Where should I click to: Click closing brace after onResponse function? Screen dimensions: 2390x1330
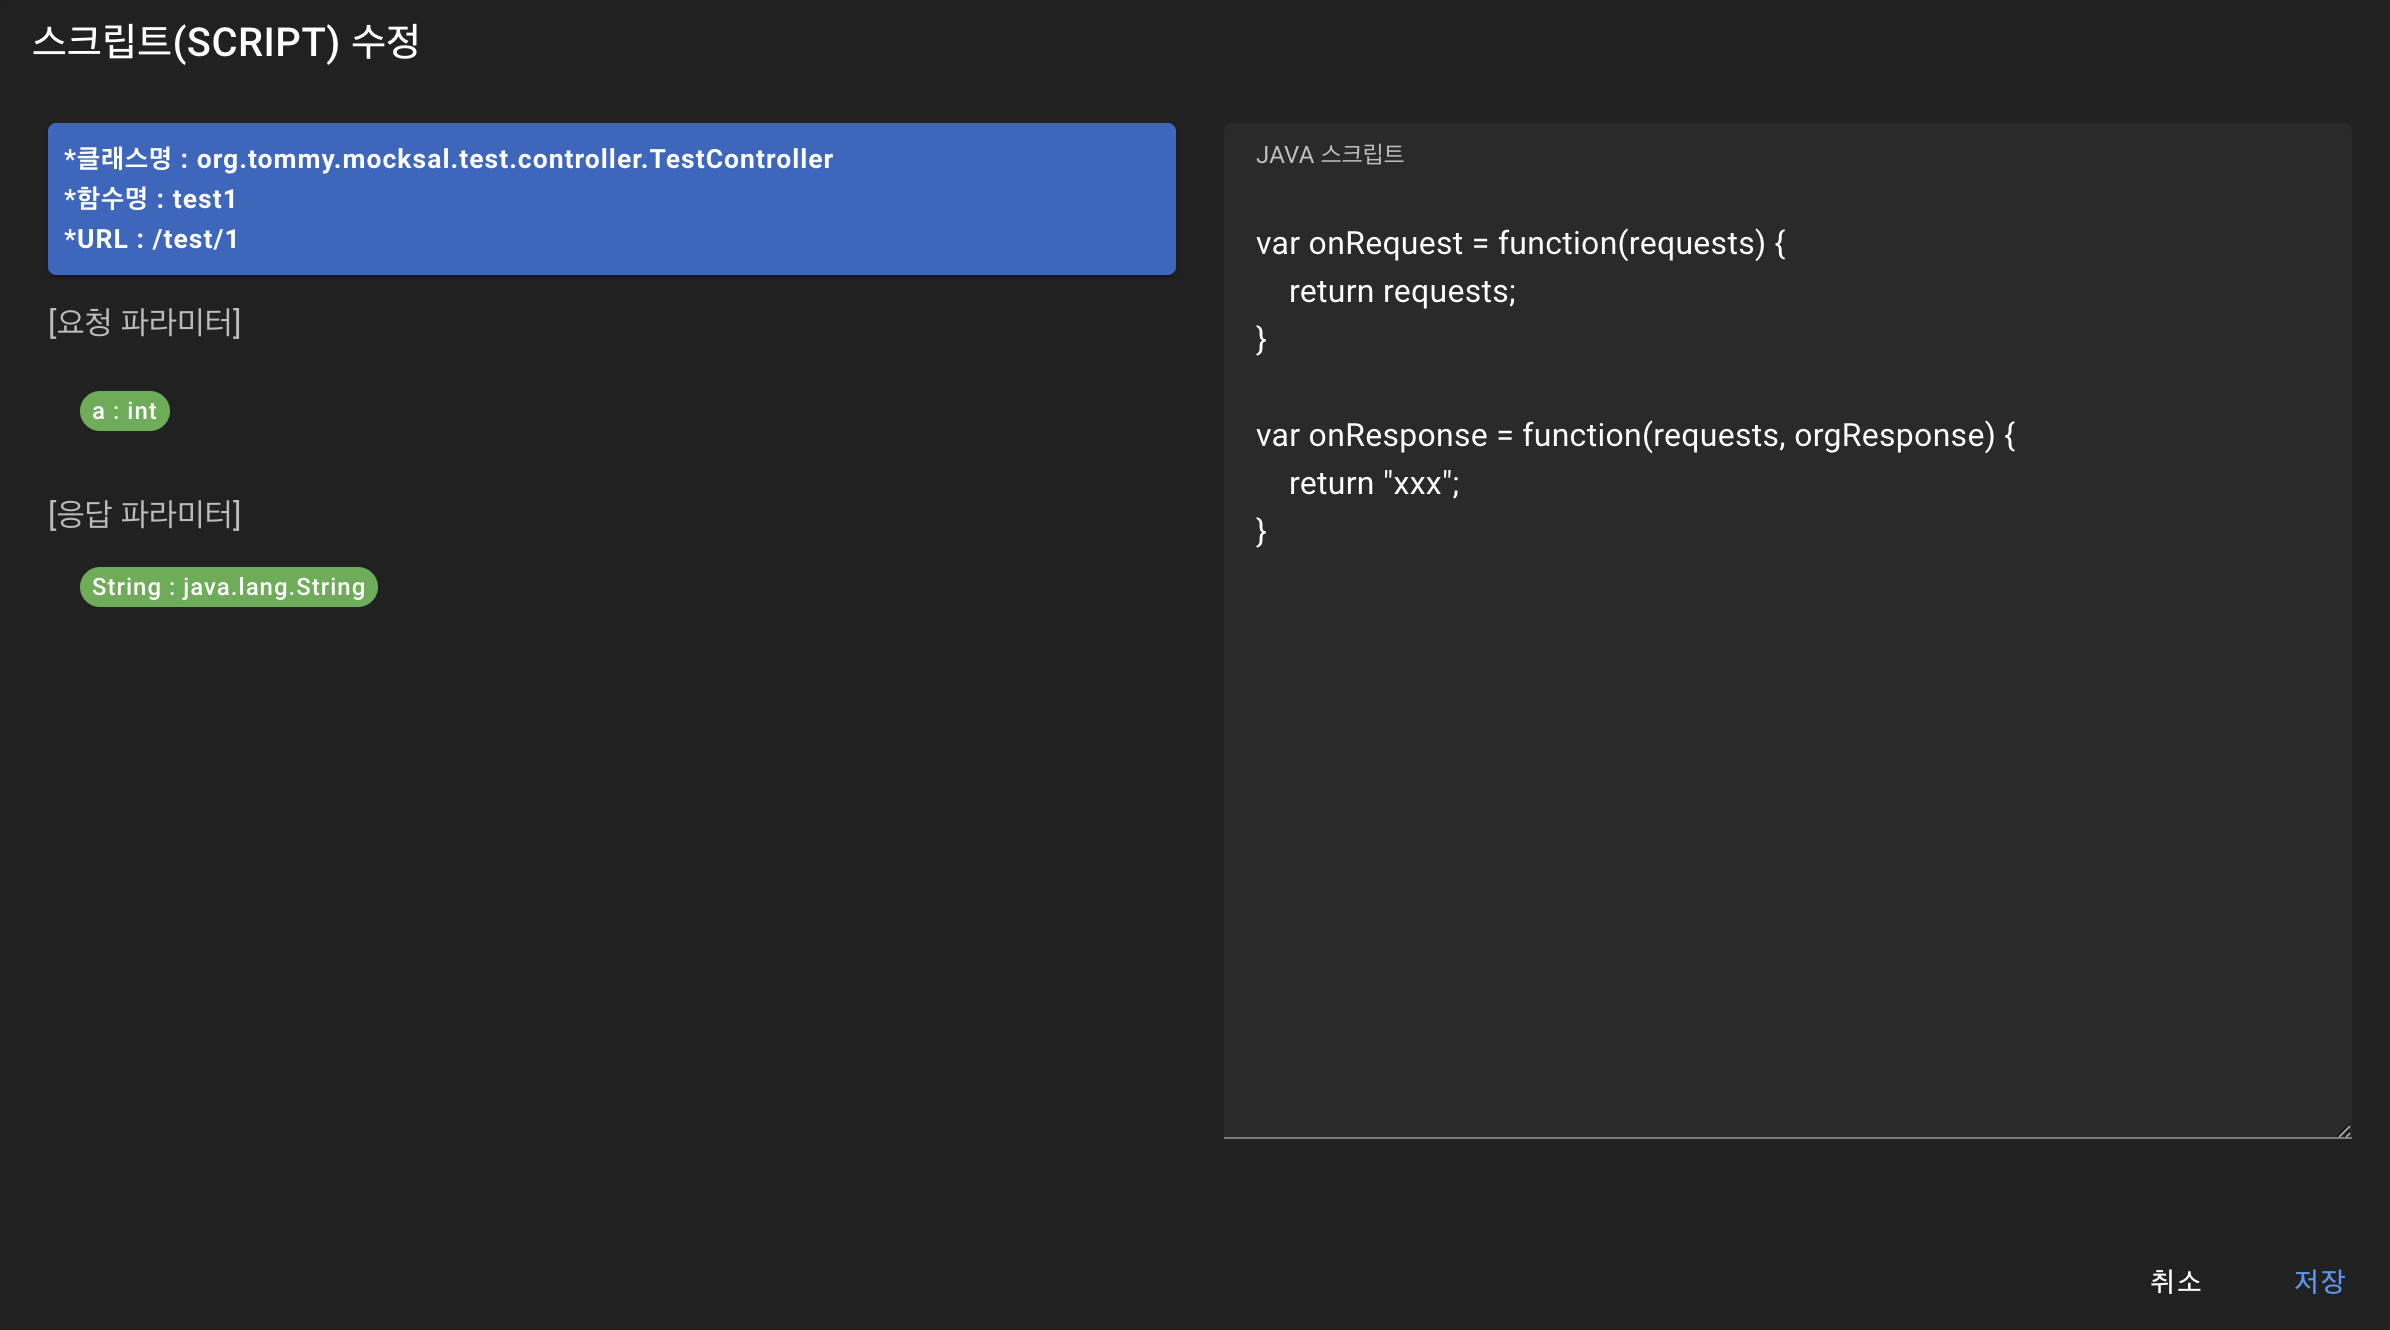click(1262, 531)
